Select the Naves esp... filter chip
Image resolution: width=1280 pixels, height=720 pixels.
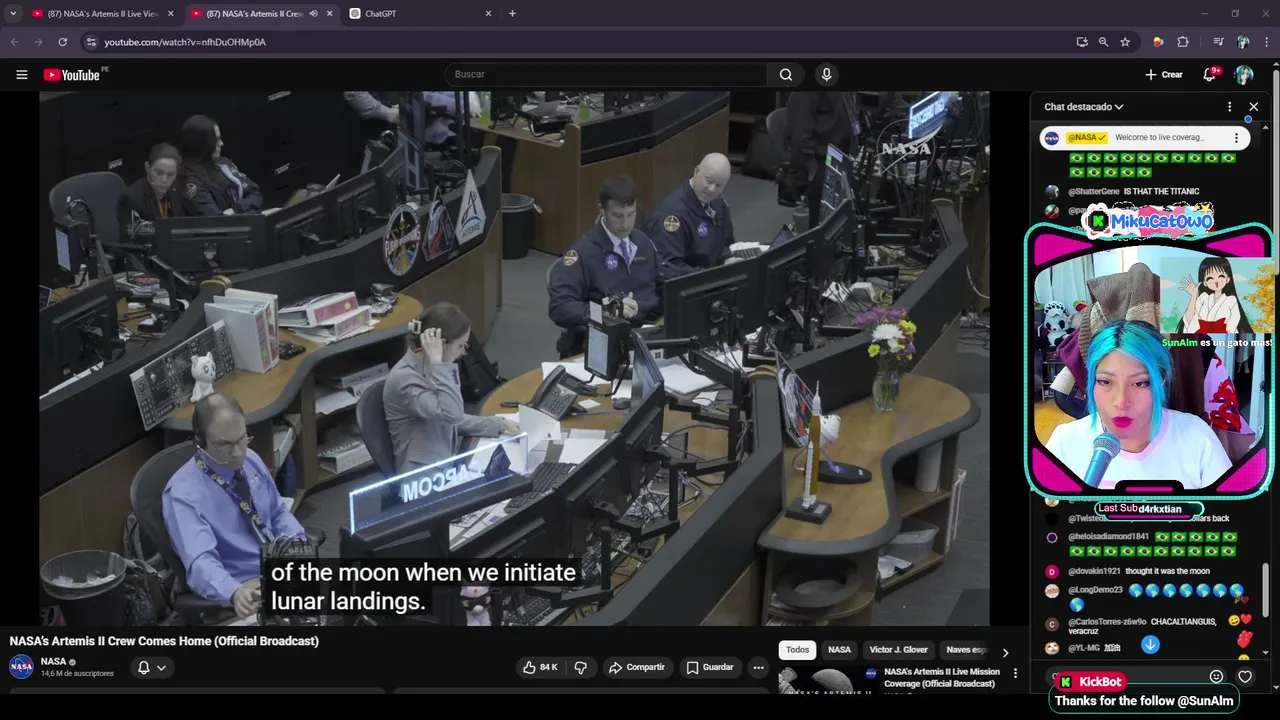click(x=966, y=650)
